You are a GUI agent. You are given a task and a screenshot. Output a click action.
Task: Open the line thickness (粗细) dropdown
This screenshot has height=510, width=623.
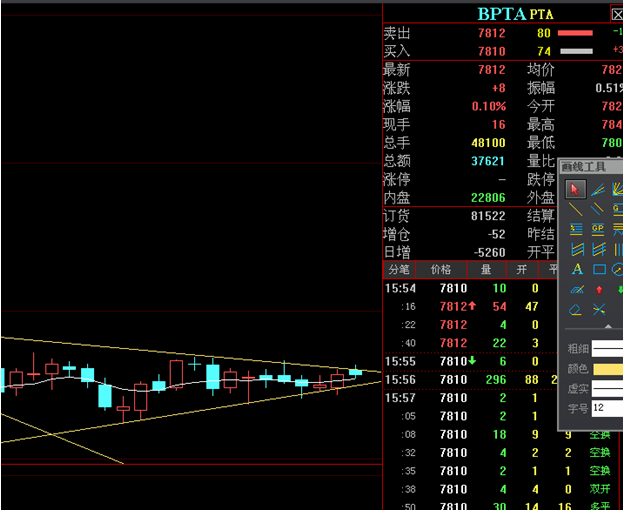[x=607, y=349]
